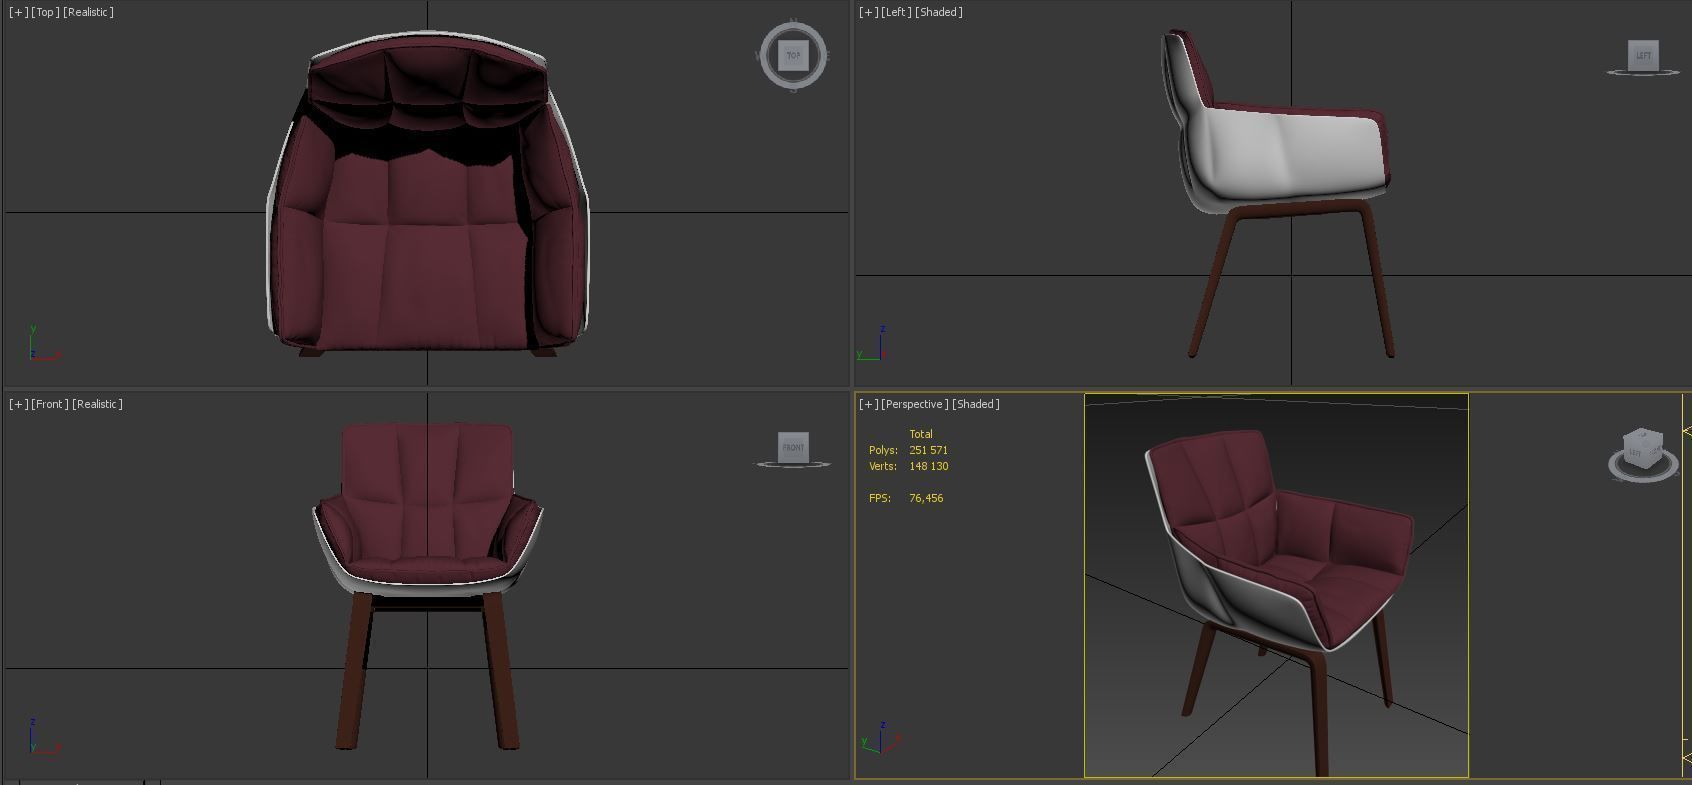The image size is (1692, 785).
Task: Open the [Realistic] shading menu in the Front viewport
Action: [97, 404]
